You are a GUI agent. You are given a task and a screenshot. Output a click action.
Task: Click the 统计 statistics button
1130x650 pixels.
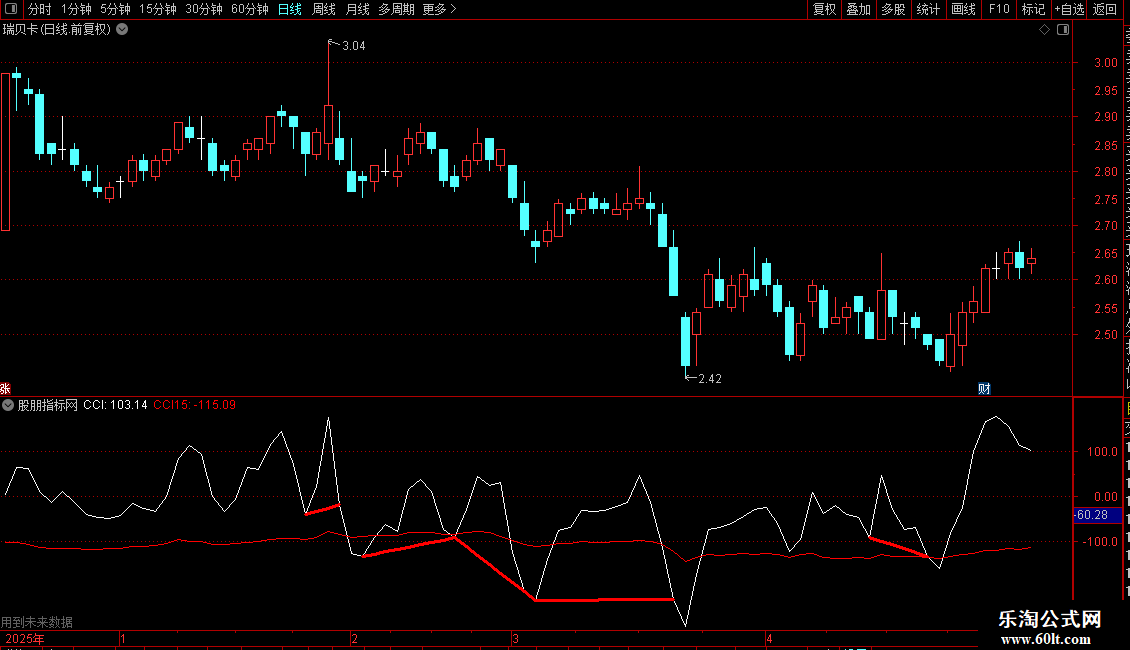tap(927, 9)
